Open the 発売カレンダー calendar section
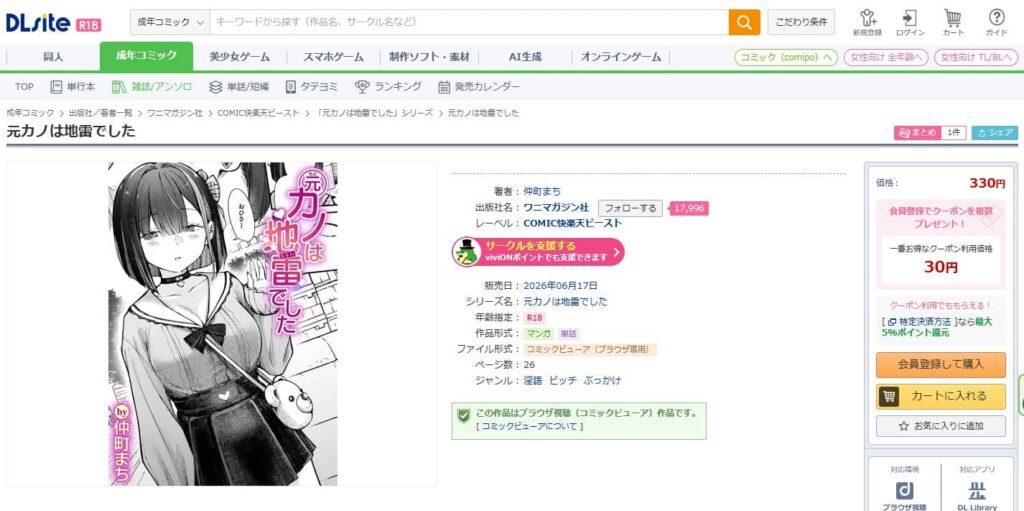This screenshot has width=1024, height=511. (479, 86)
